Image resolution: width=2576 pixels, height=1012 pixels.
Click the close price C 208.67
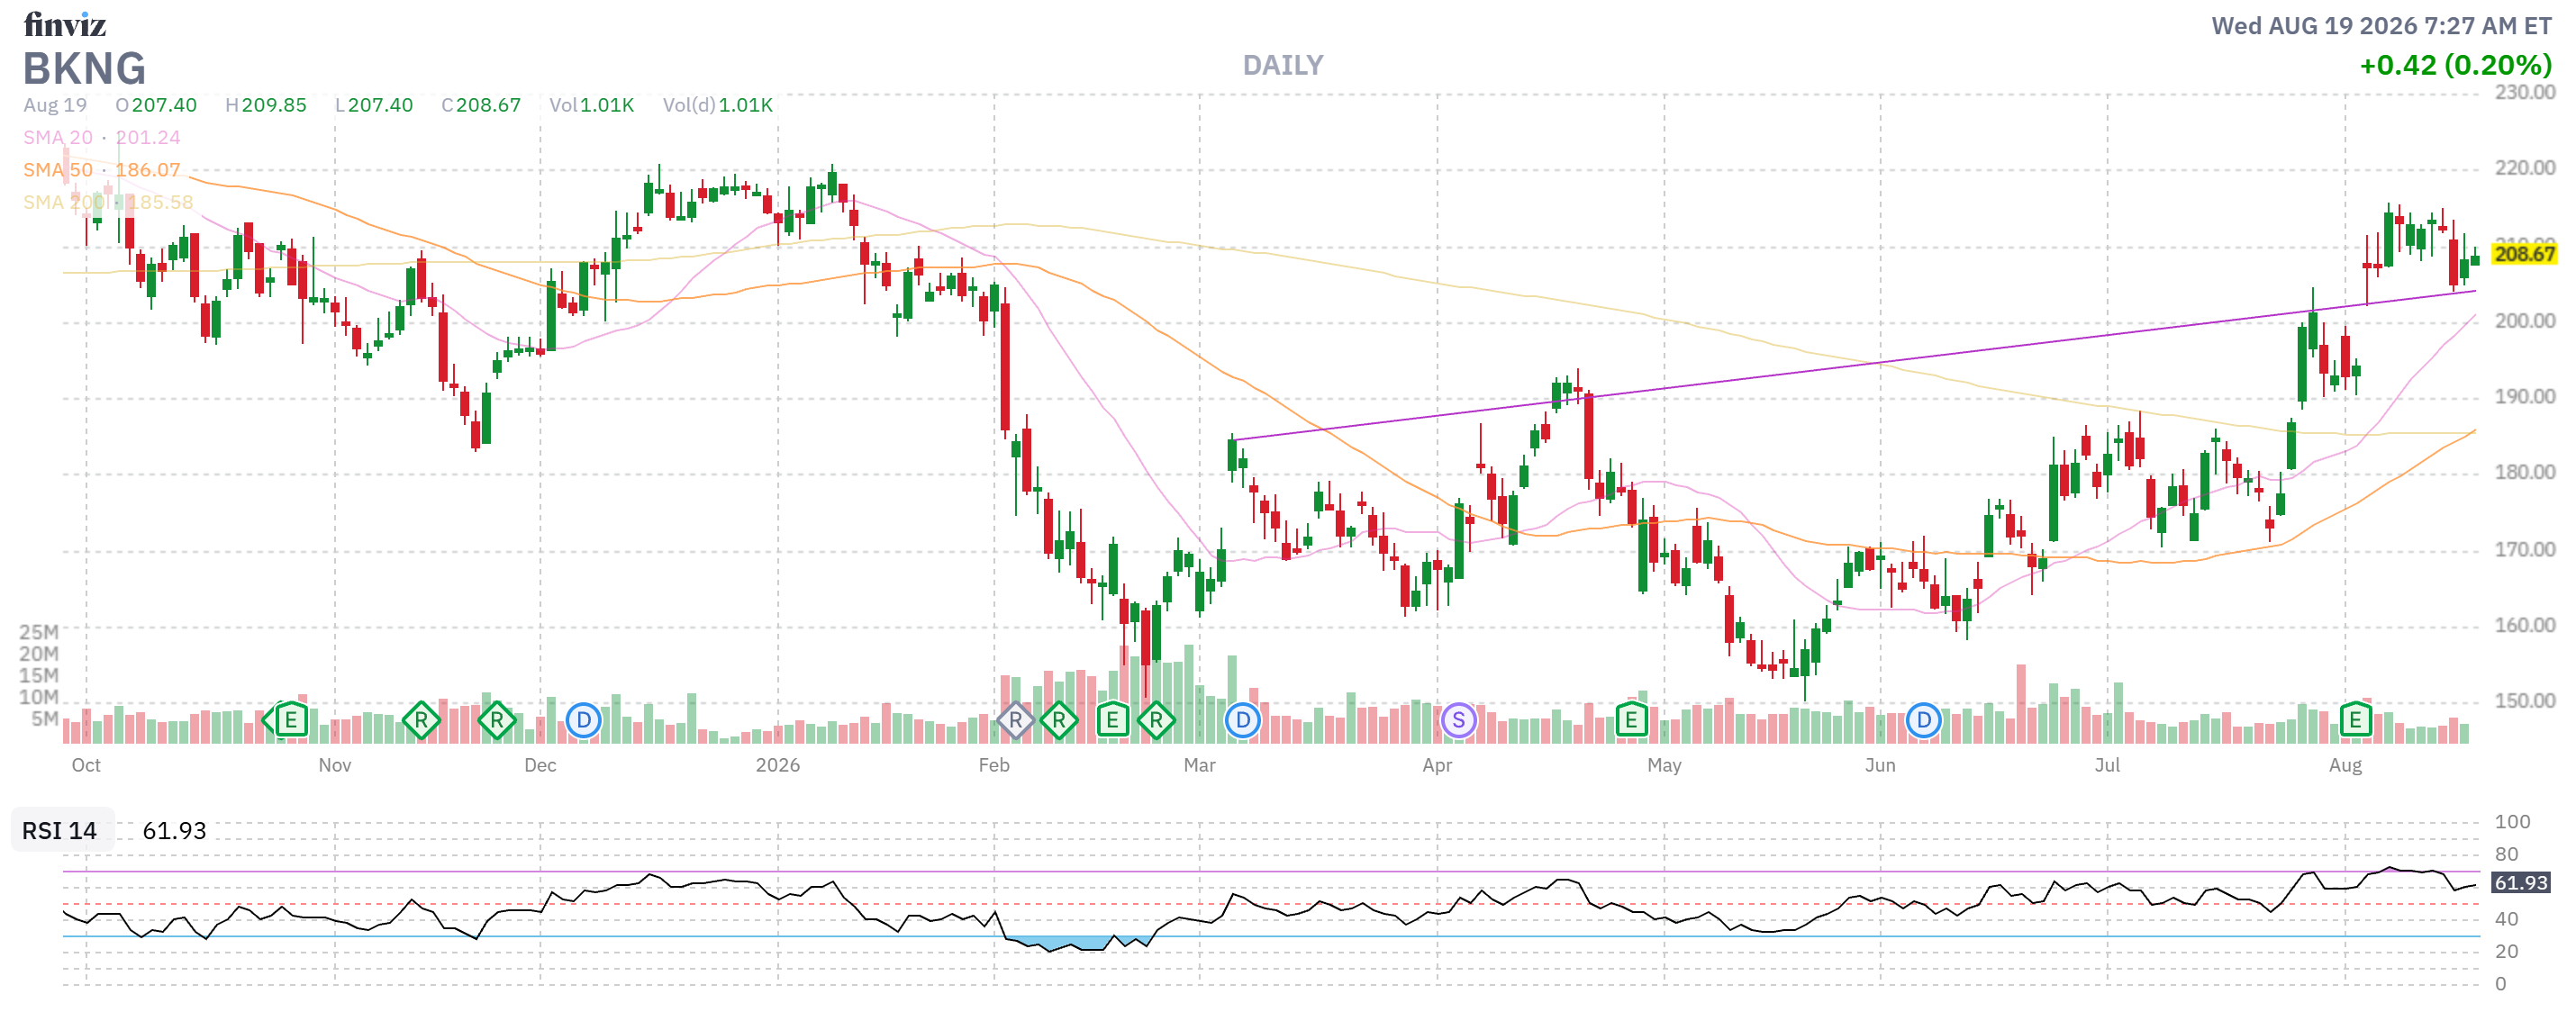coord(481,105)
